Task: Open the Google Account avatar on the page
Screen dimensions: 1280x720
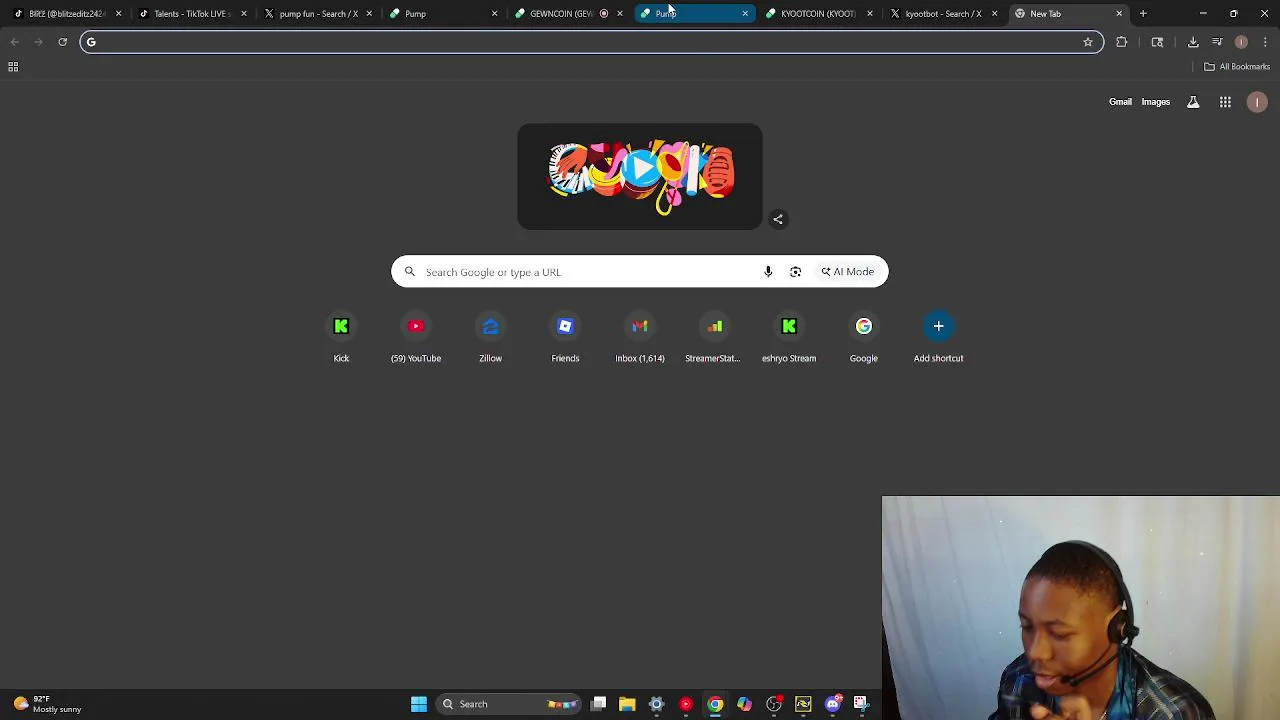Action: pos(1257,102)
